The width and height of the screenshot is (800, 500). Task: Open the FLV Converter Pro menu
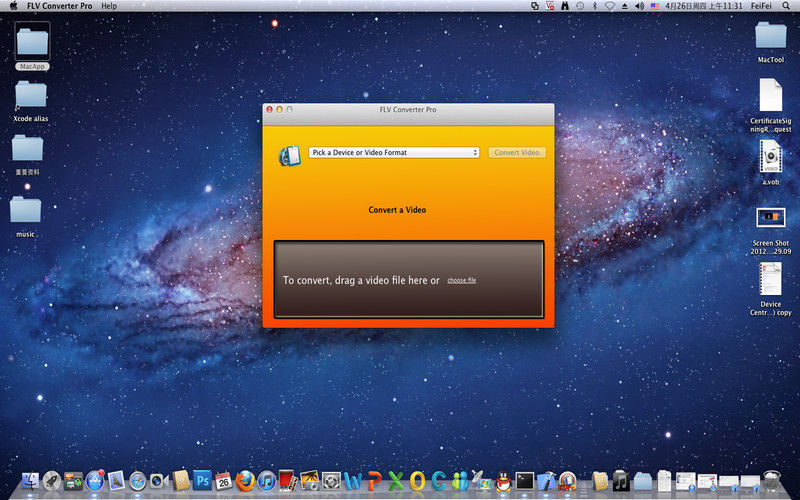point(60,6)
